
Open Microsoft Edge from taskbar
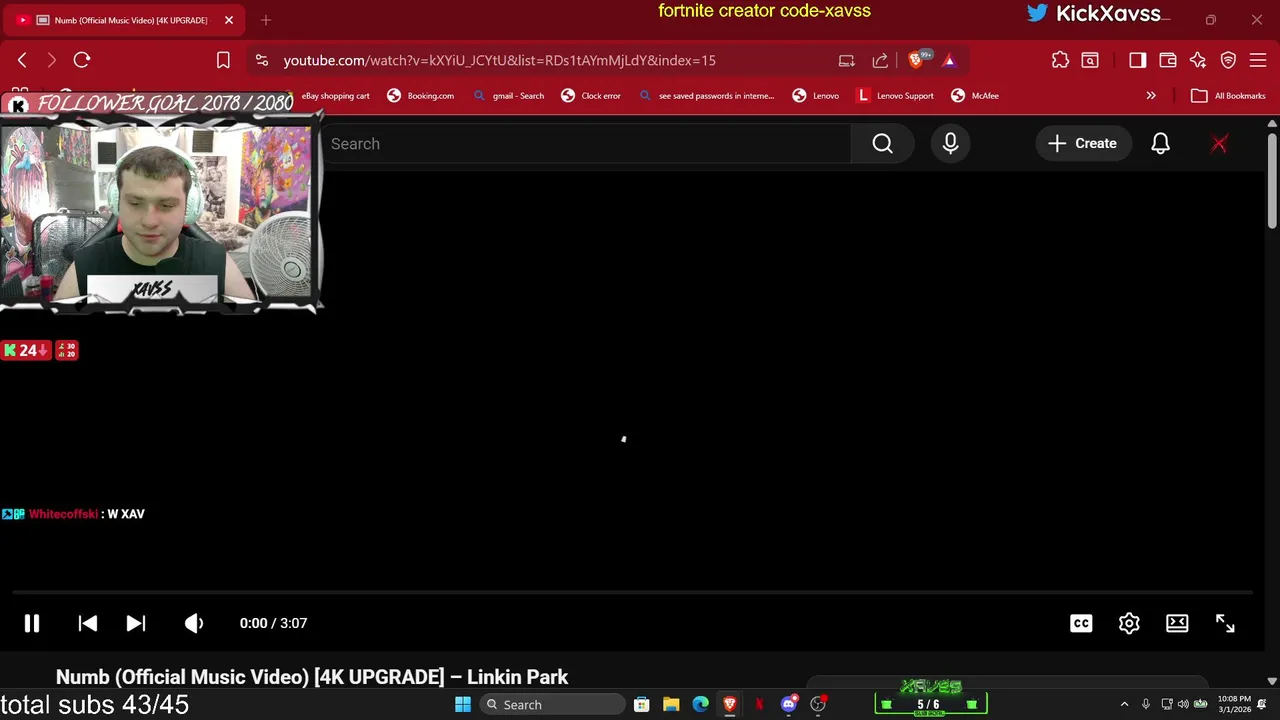[701, 705]
